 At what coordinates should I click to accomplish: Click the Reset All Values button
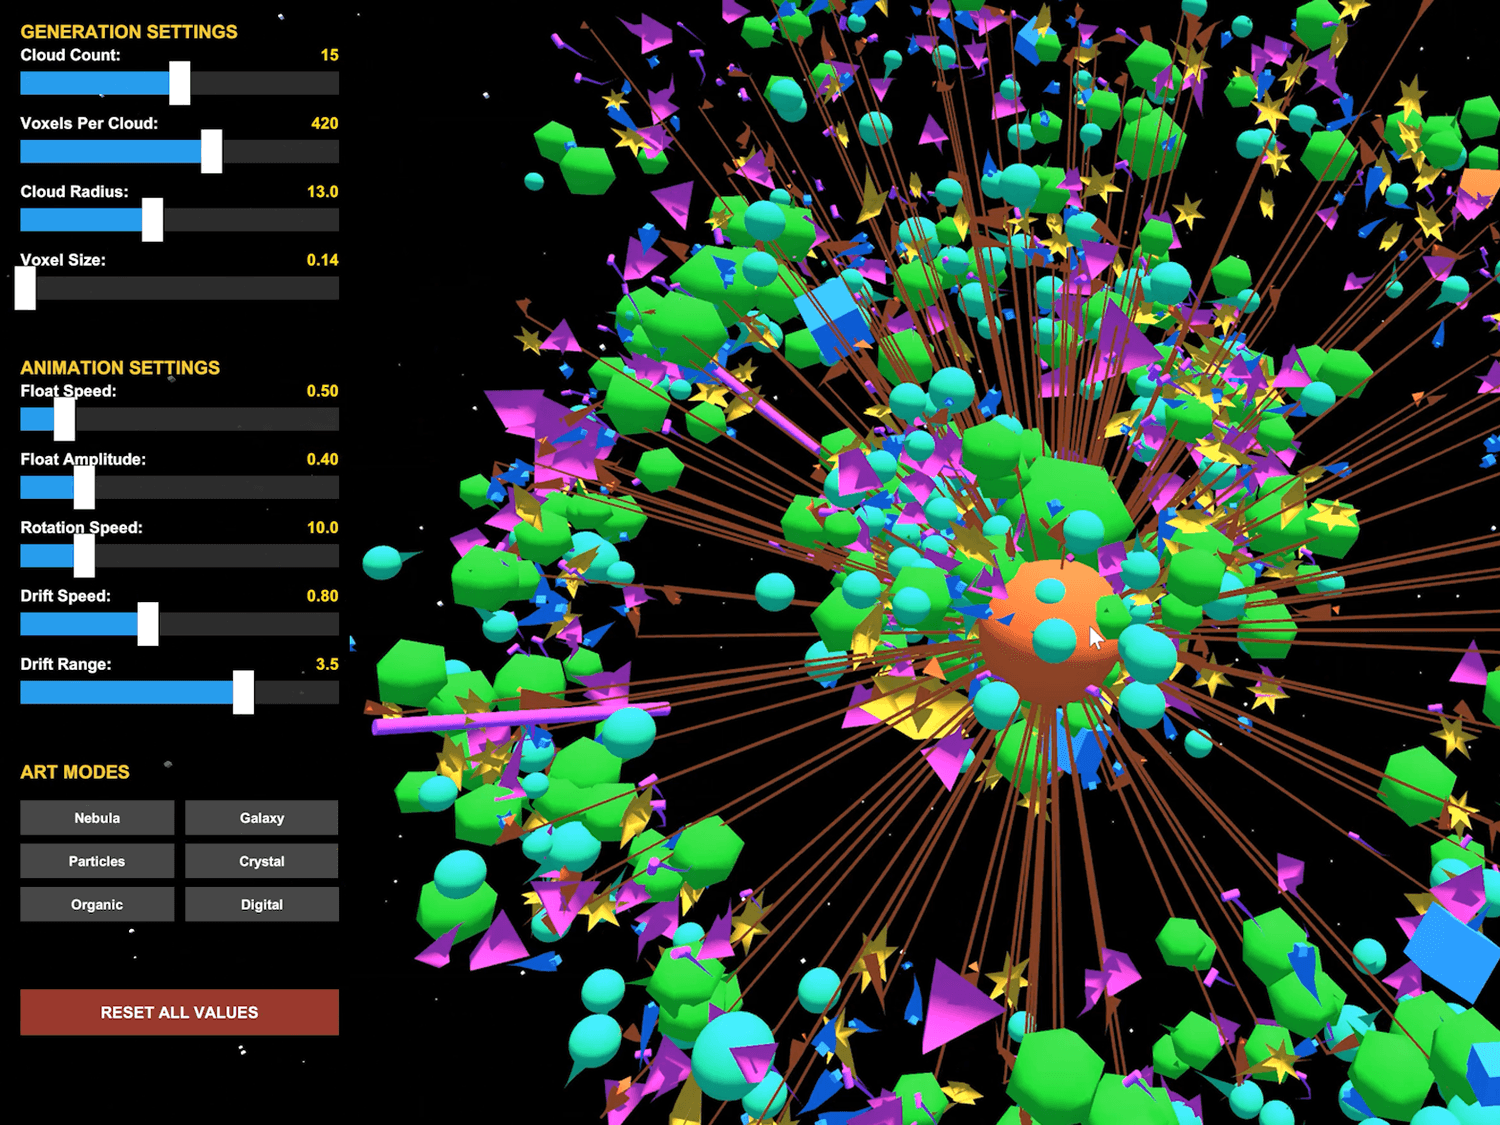pyautogui.click(x=179, y=1012)
